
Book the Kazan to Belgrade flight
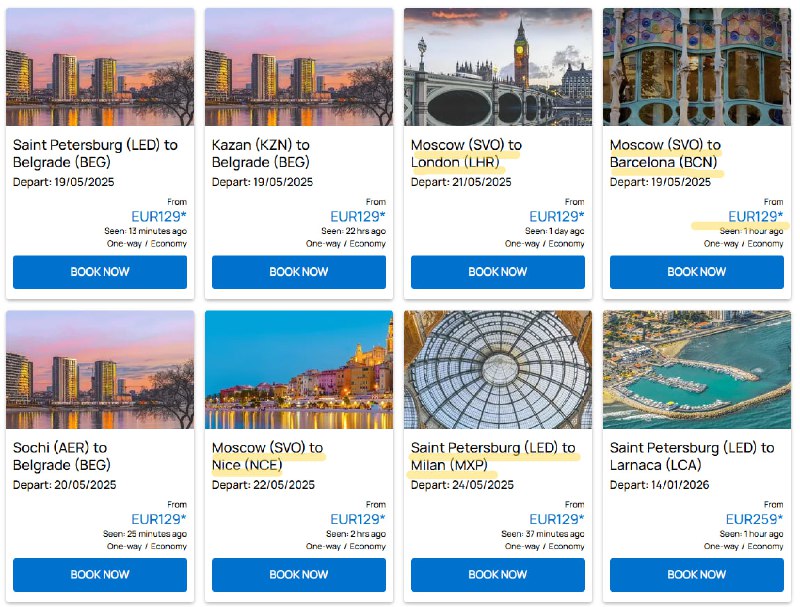(299, 272)
